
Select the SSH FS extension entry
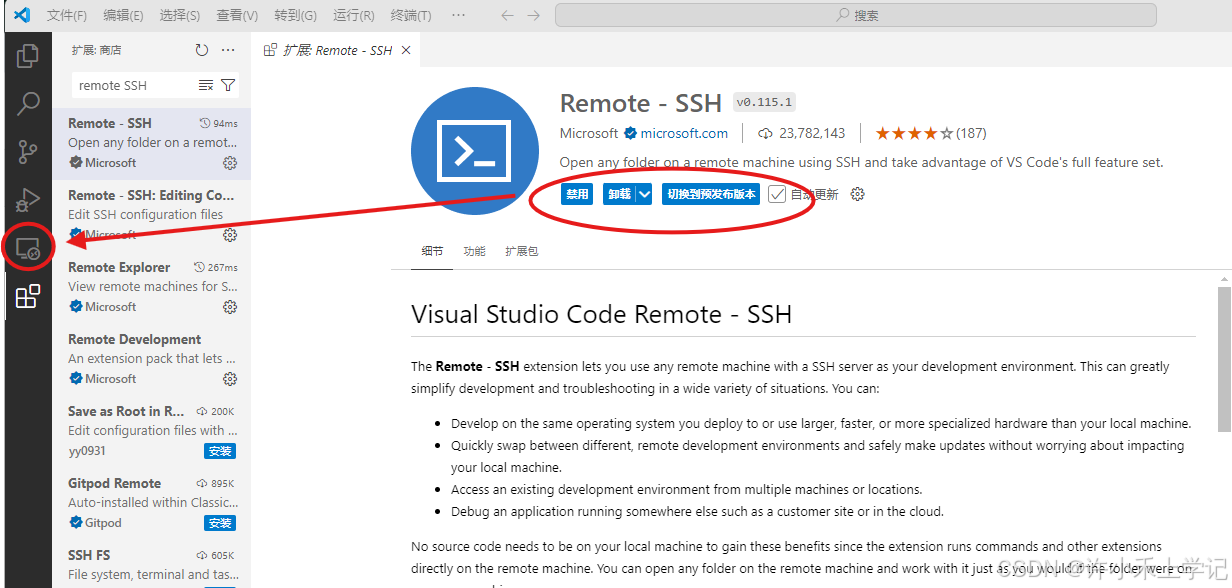pyautogui.click(x=151, y=564)
